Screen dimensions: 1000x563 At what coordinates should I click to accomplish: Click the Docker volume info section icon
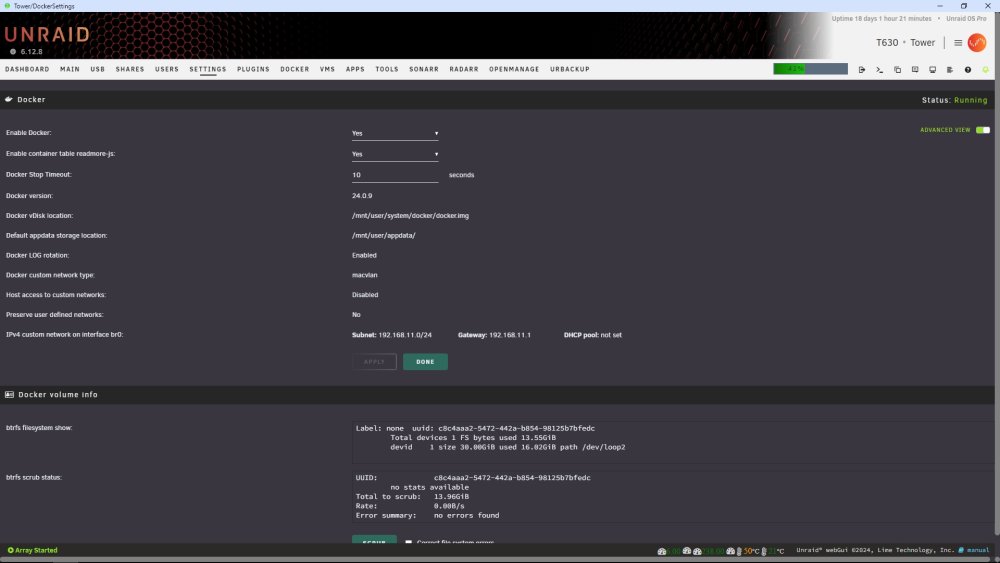coord(10,395)
